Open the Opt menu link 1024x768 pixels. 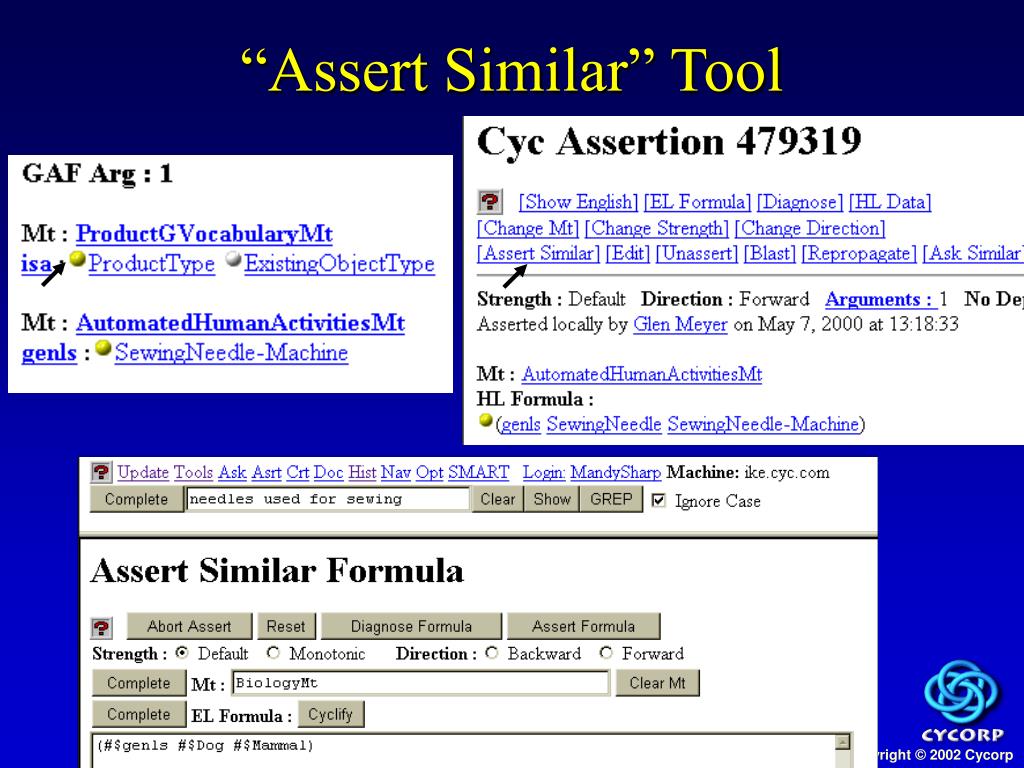[x=430, y=472]
